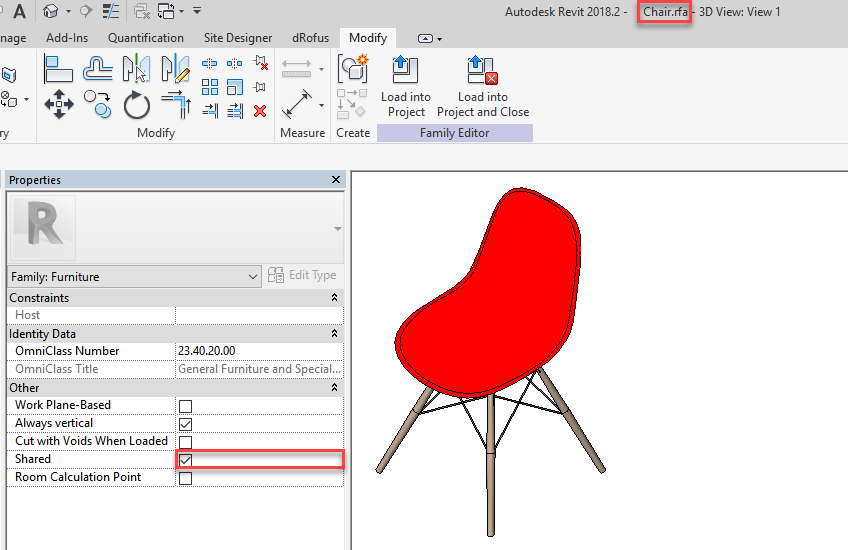
Task: Activate the Rotate tool
Action: click(136, 104)
